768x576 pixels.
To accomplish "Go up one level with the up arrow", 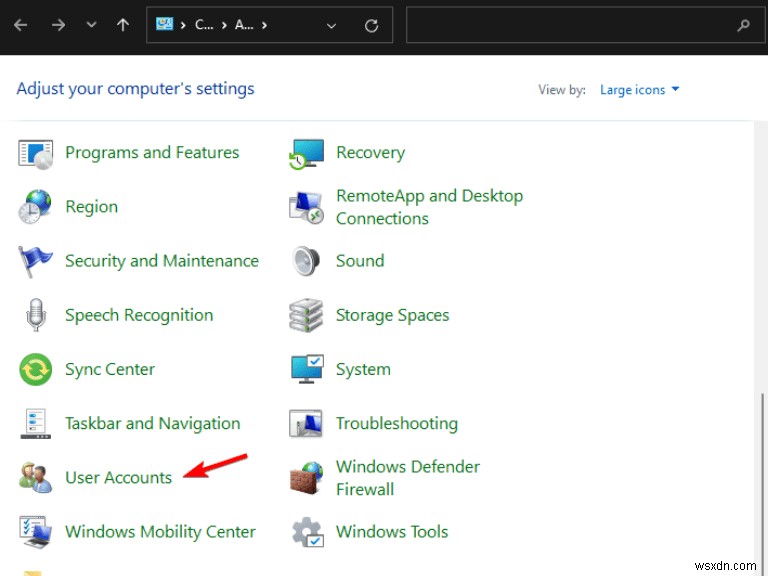I will 123,25.
